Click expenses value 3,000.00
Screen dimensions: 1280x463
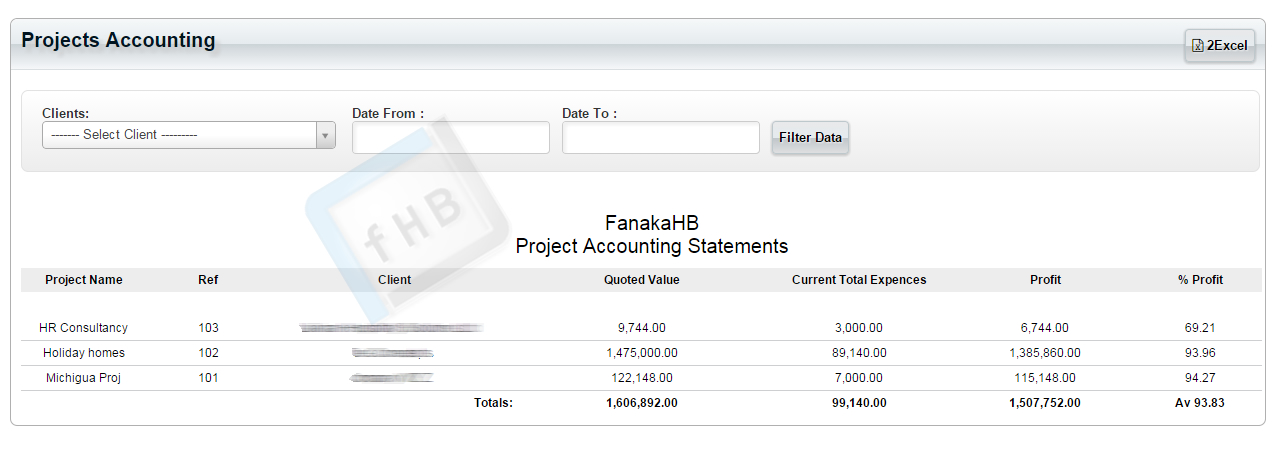coord(859,328)
